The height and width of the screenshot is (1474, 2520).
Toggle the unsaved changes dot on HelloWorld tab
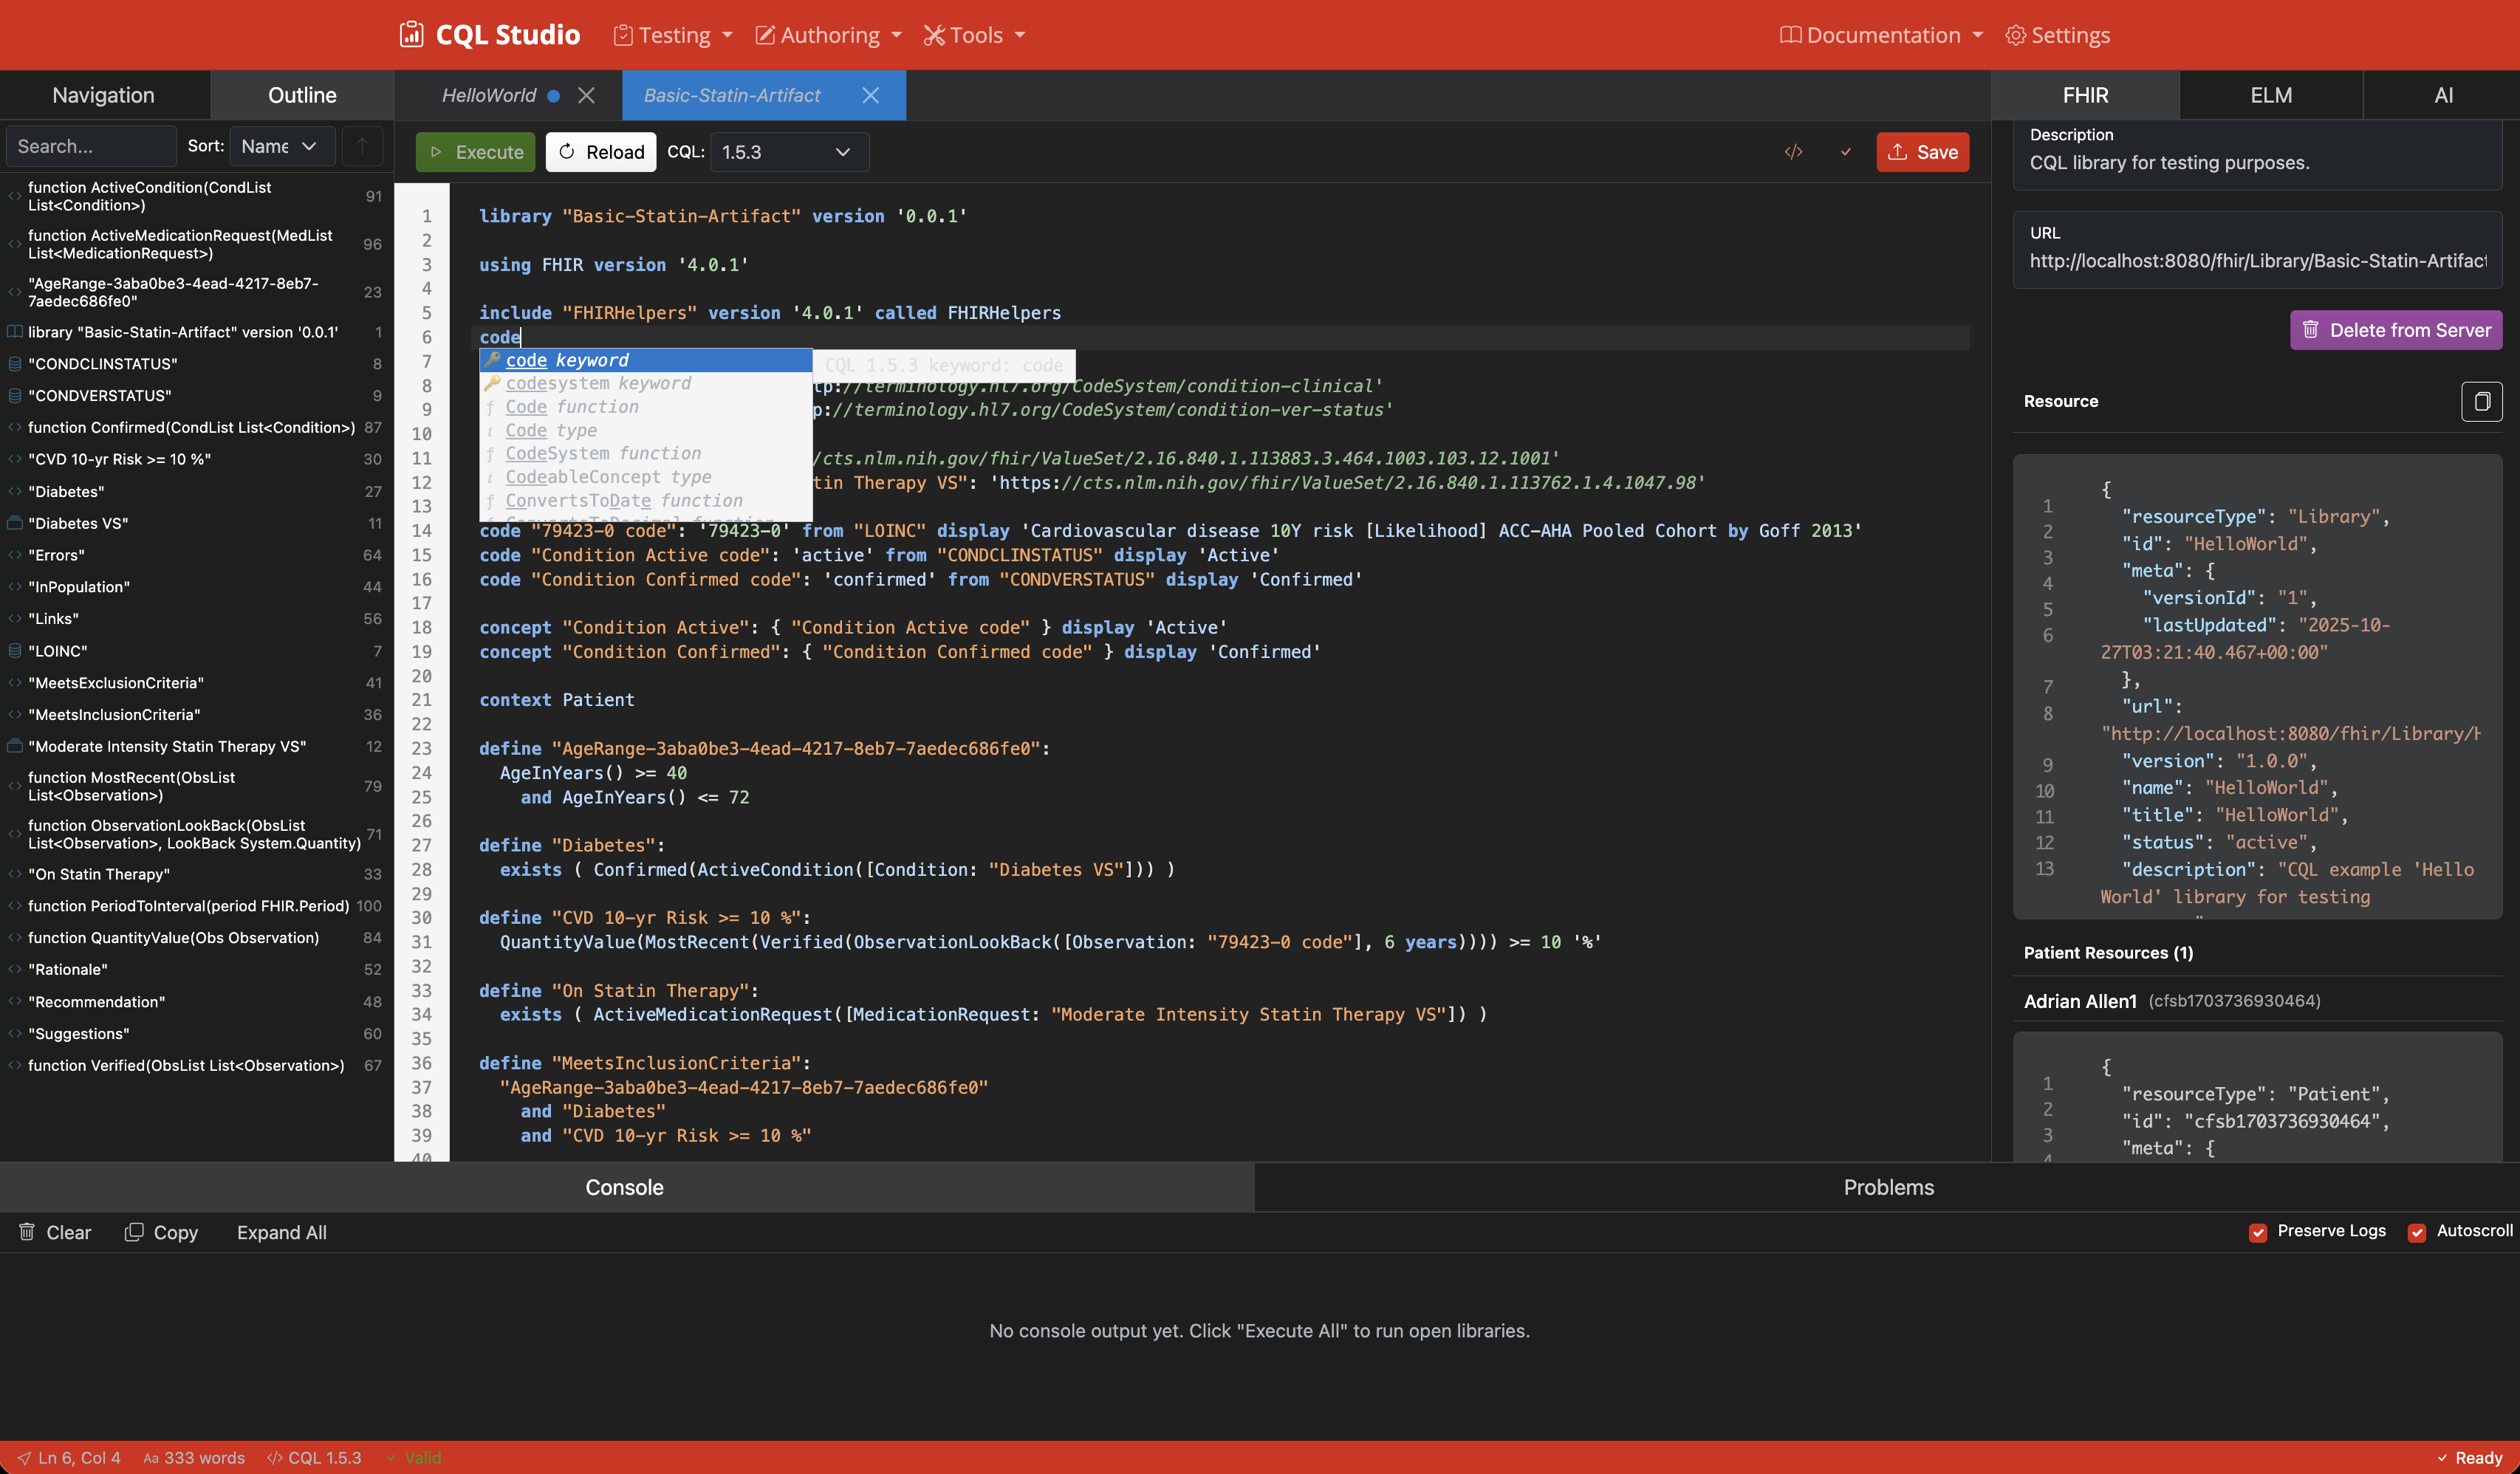(x=556, y=95)
